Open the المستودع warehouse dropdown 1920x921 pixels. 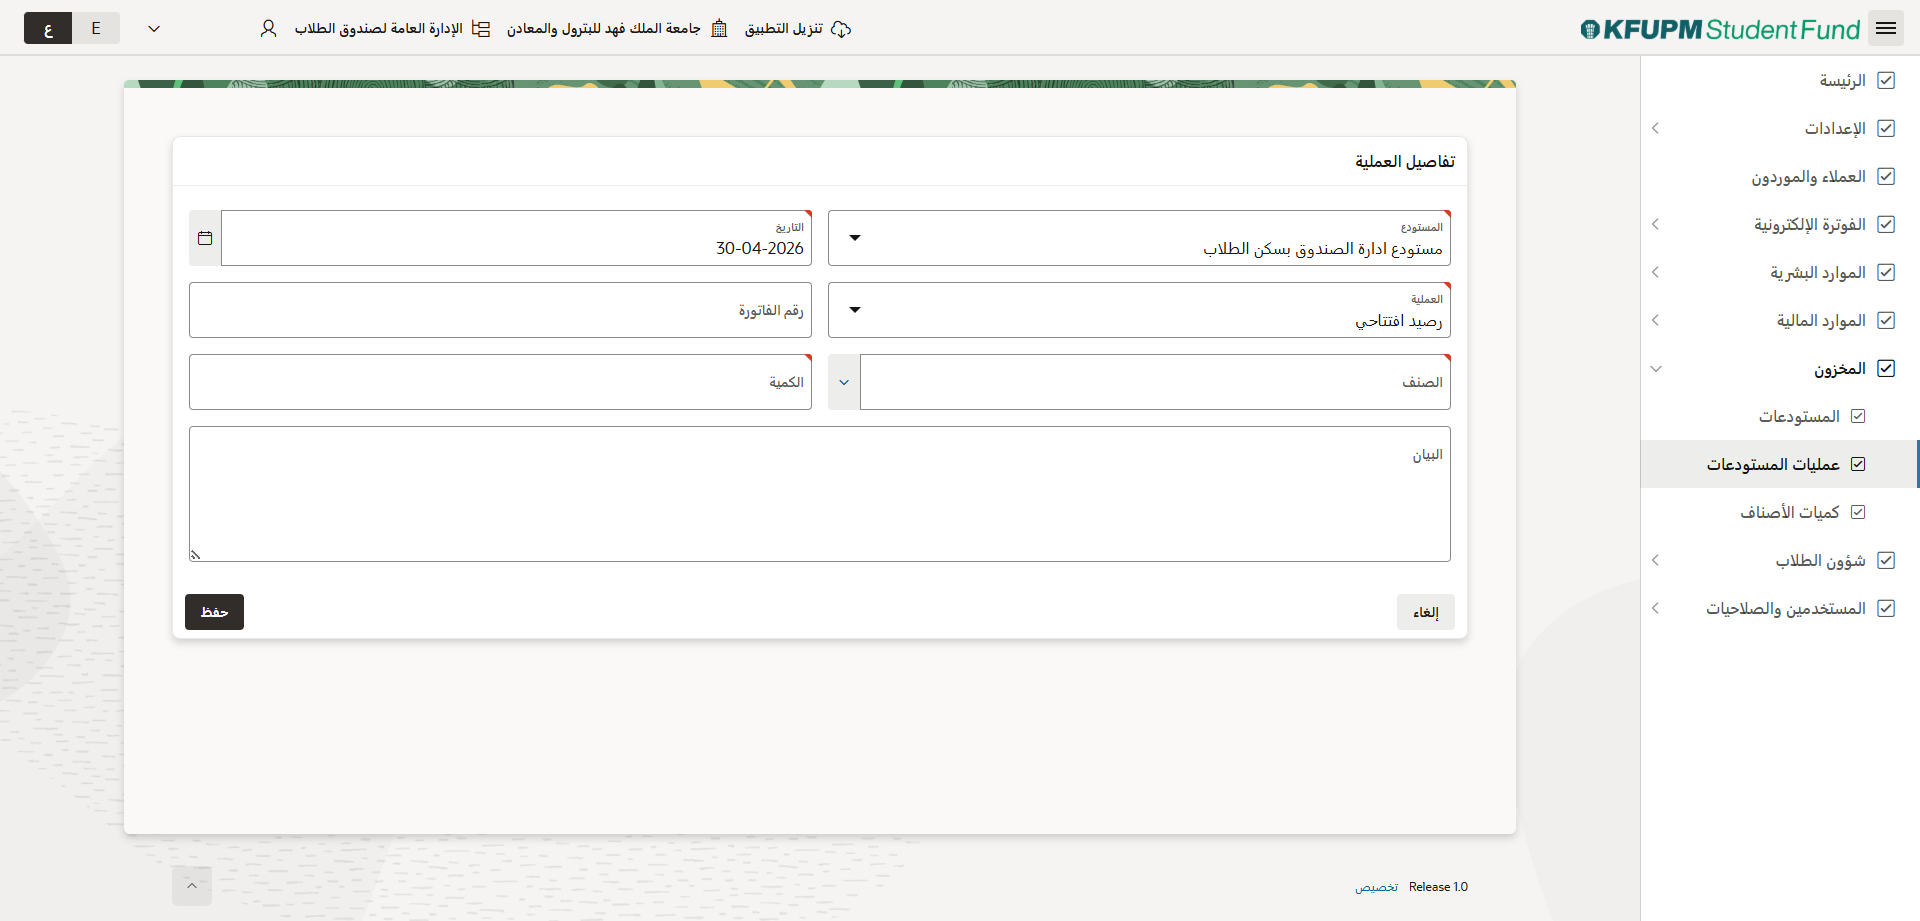click(855, 238)
